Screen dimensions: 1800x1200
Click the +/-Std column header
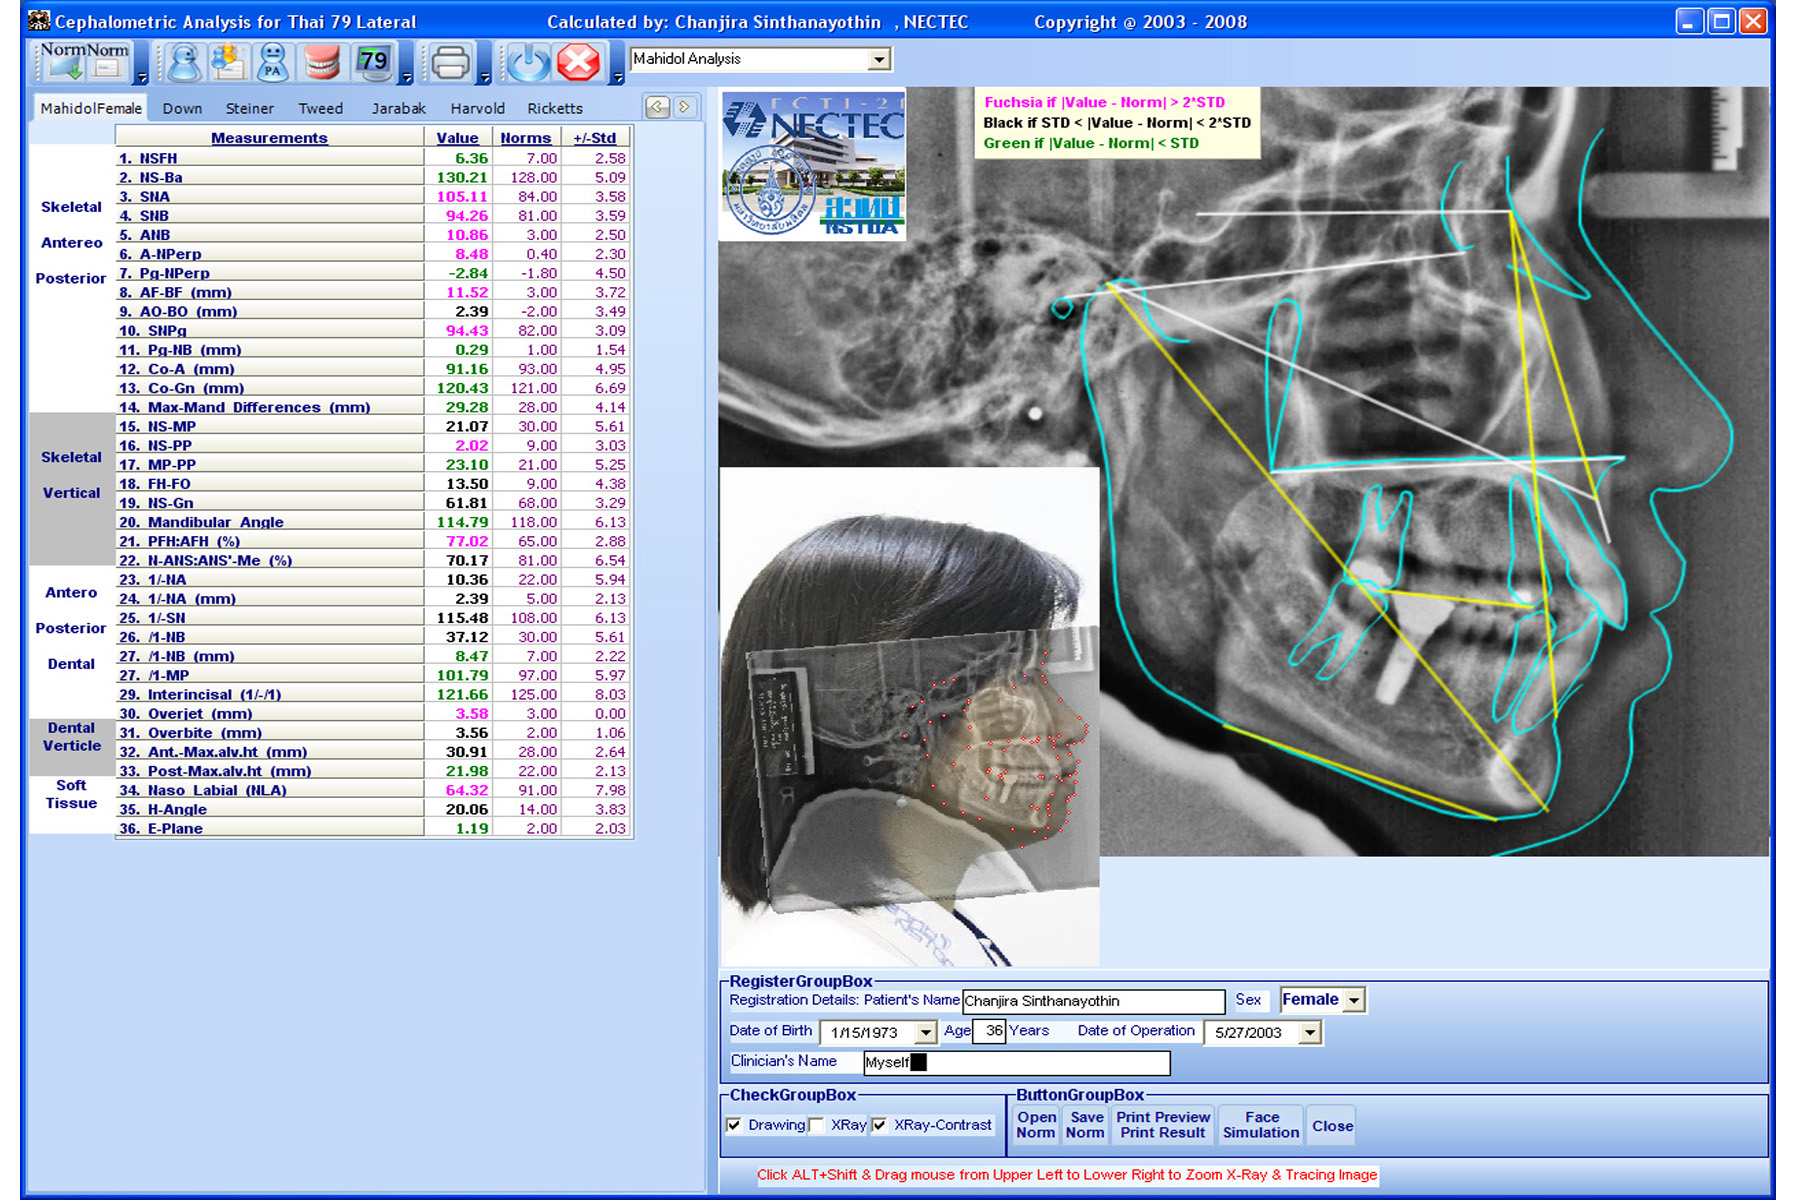click(595, 138)
